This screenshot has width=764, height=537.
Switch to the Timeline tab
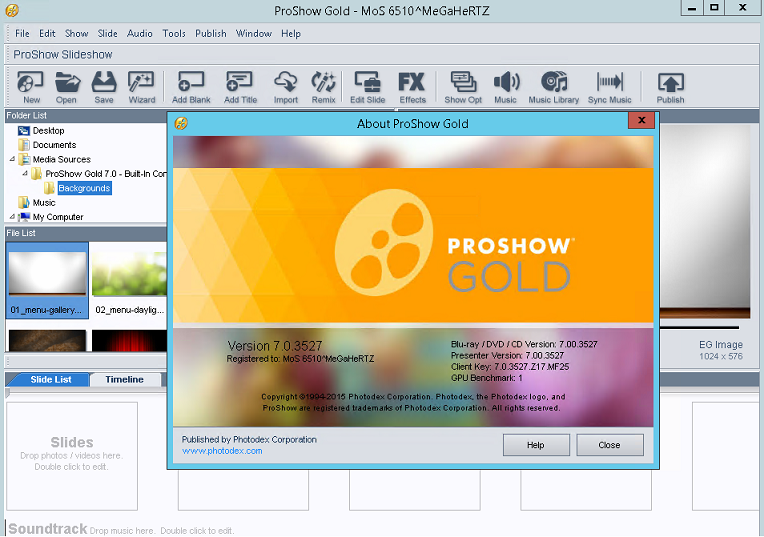point(125,380)
